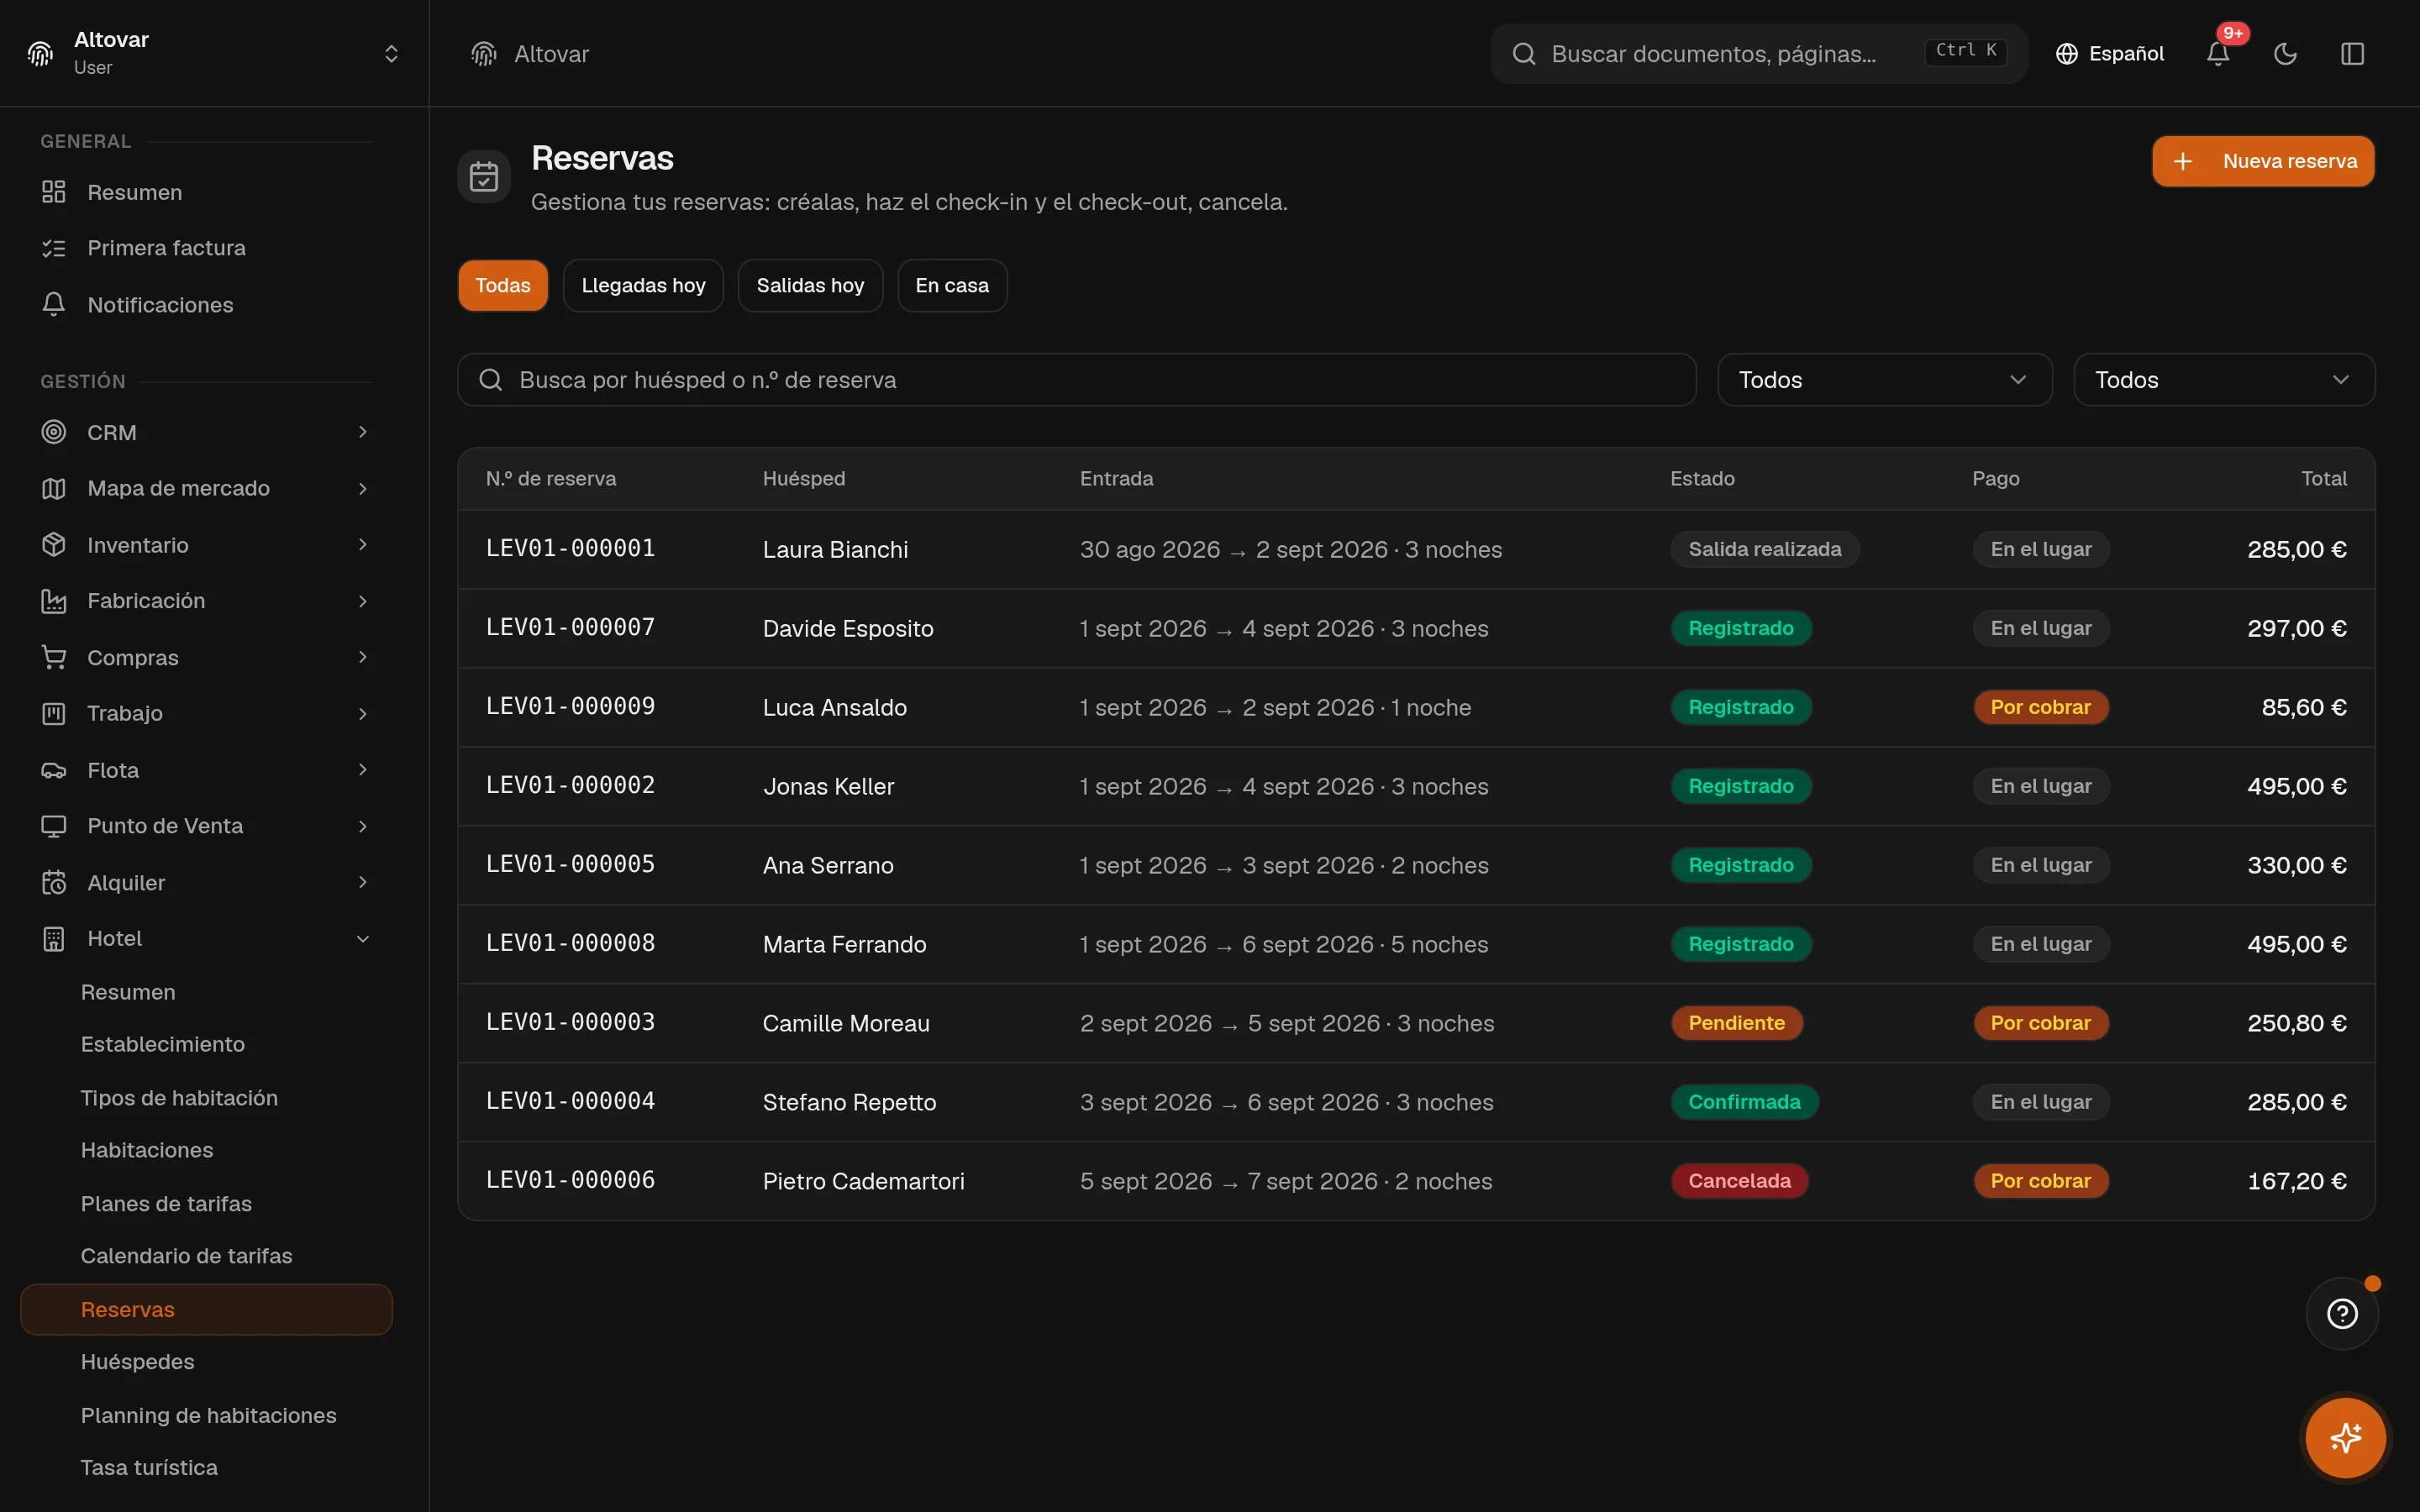Expand the Inventario chevron
This screenshot has height=1512, width=2420.
click(x=363, y=545)
